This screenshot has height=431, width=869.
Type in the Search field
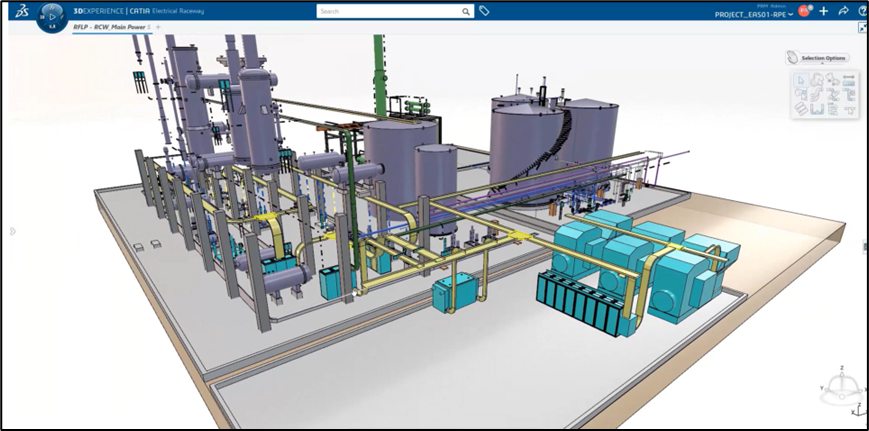(388, 12)
